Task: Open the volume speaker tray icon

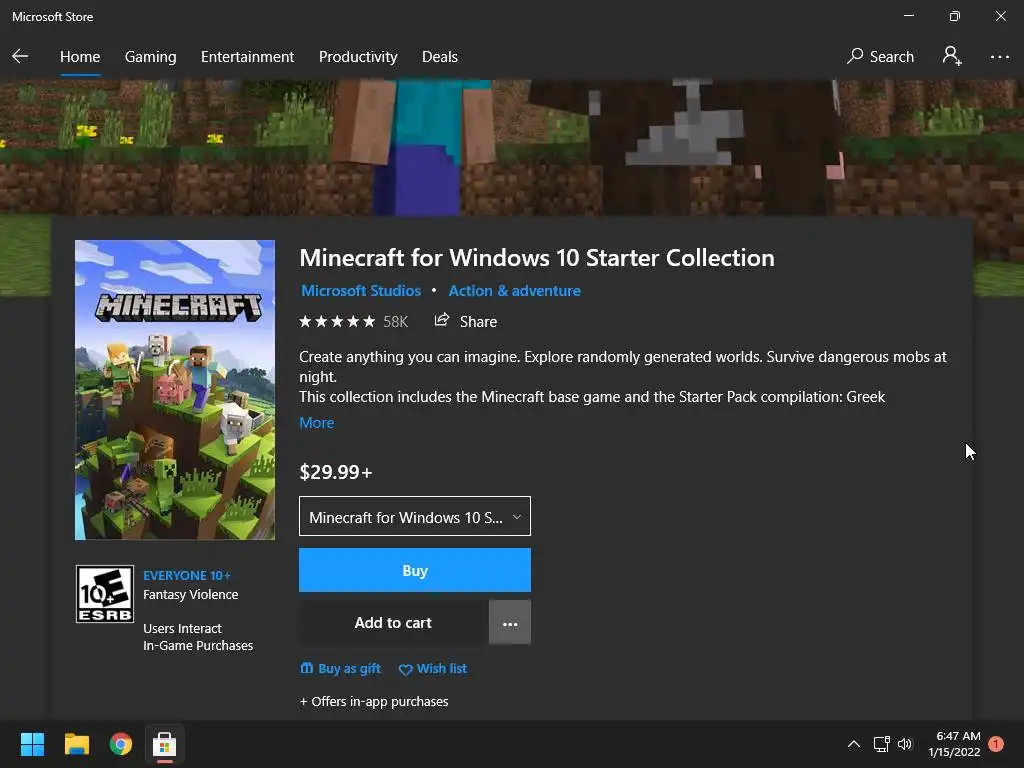Action: coord(904,744)
